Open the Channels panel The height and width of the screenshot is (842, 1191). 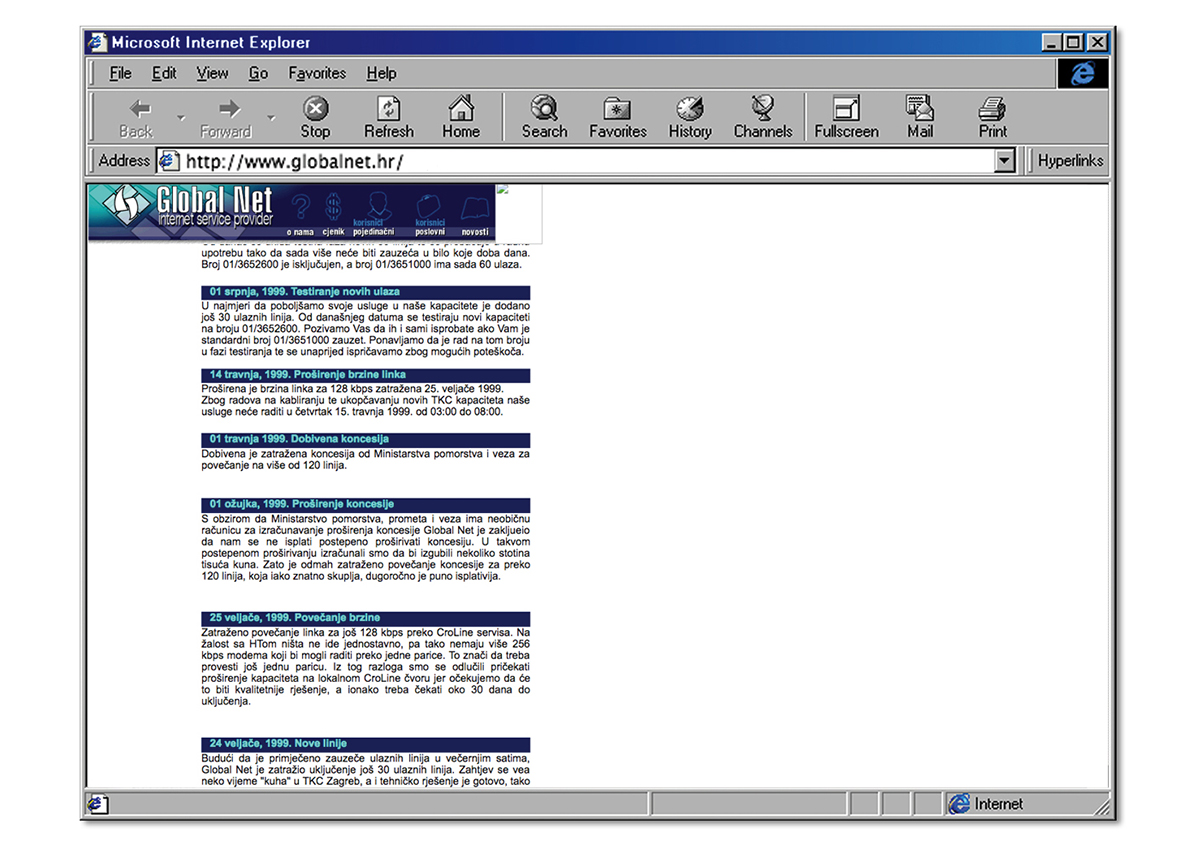point(763,115)
